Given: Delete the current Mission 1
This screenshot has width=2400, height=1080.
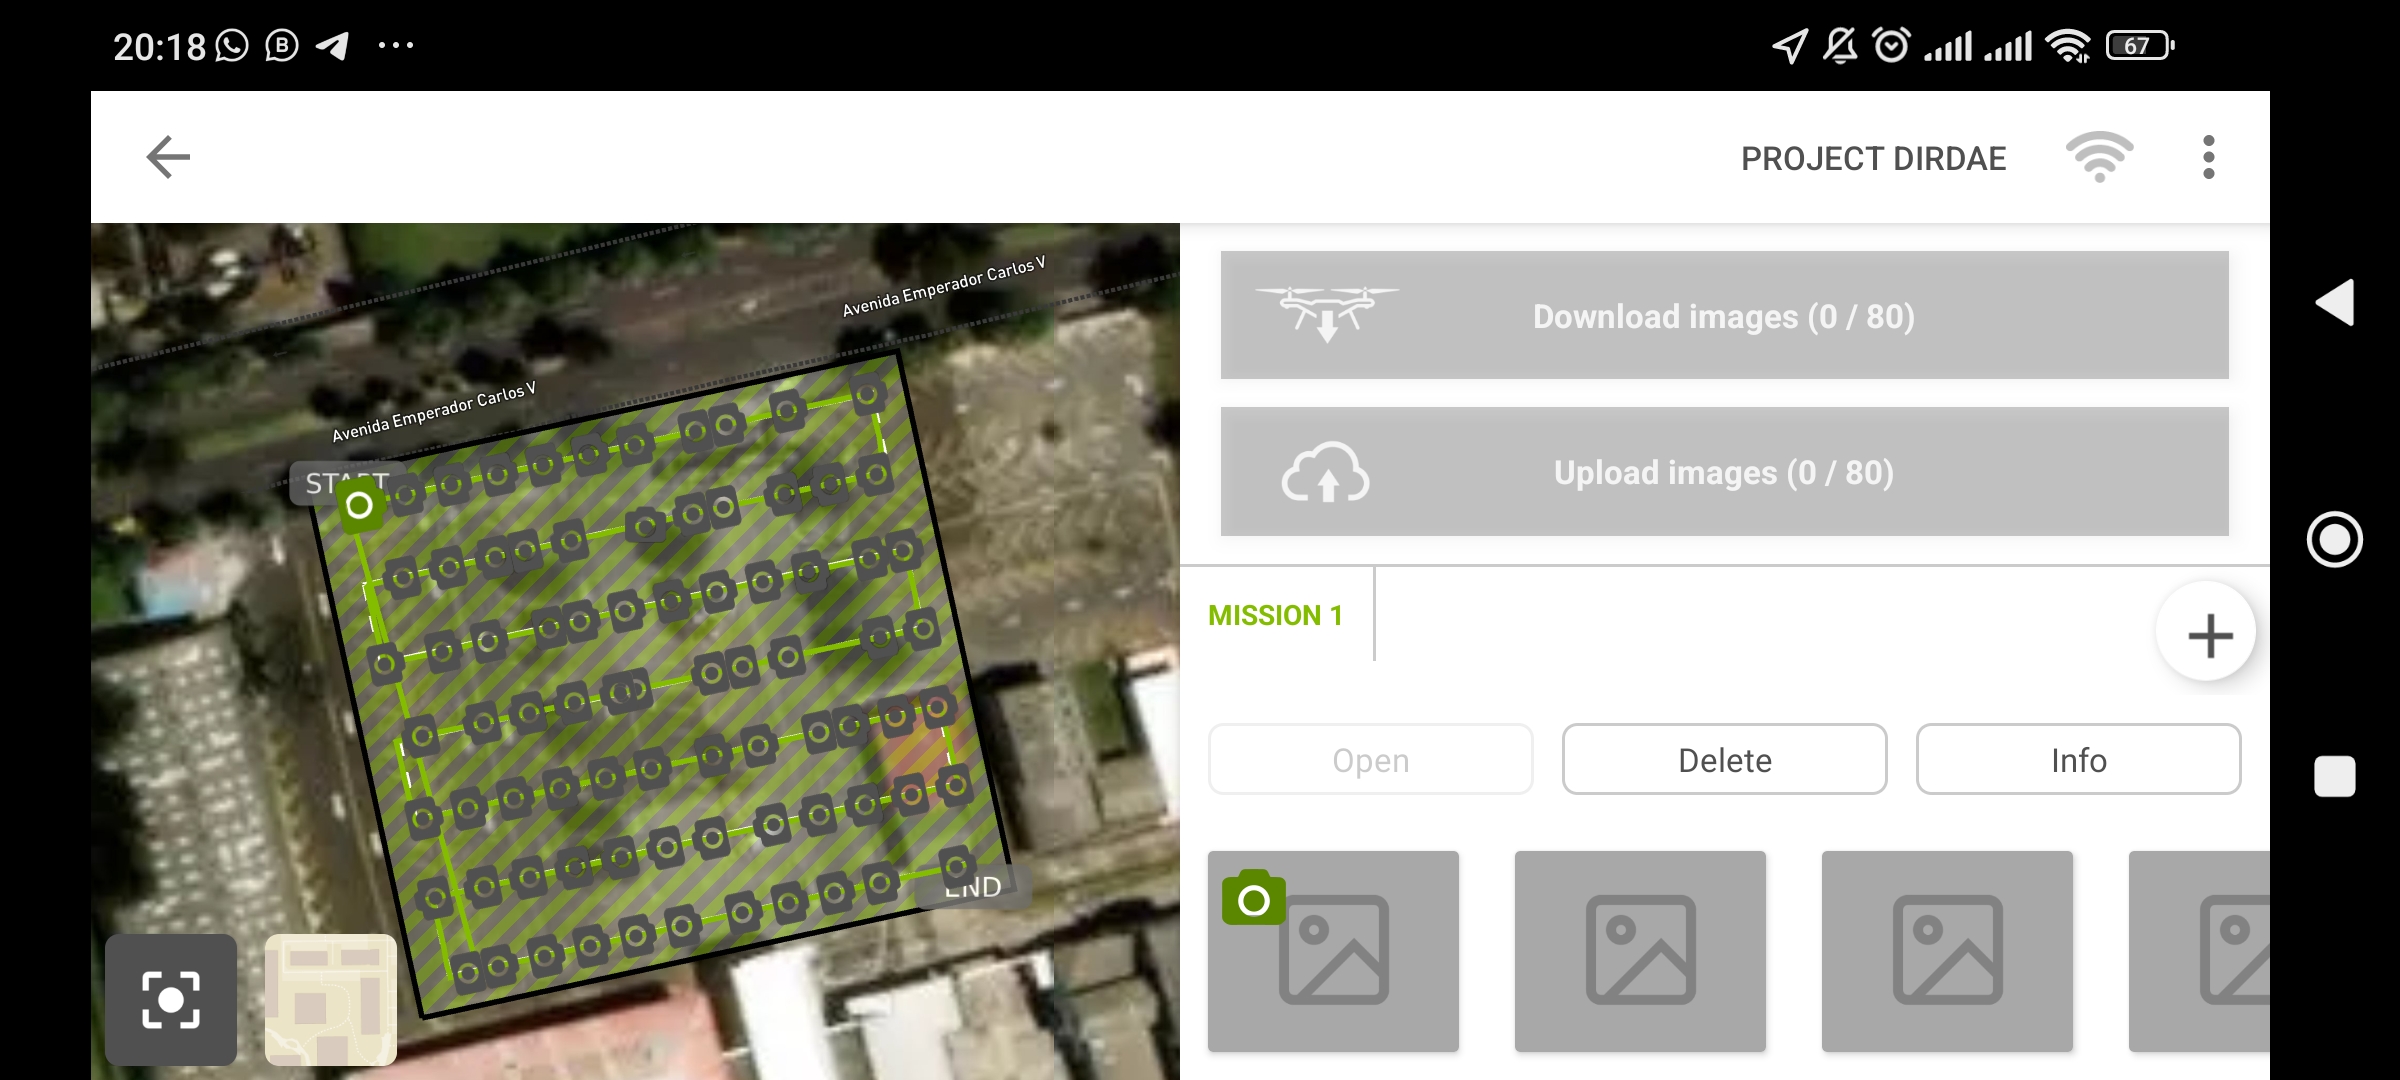Looking at the screenshot, I should click(1725, 759).
